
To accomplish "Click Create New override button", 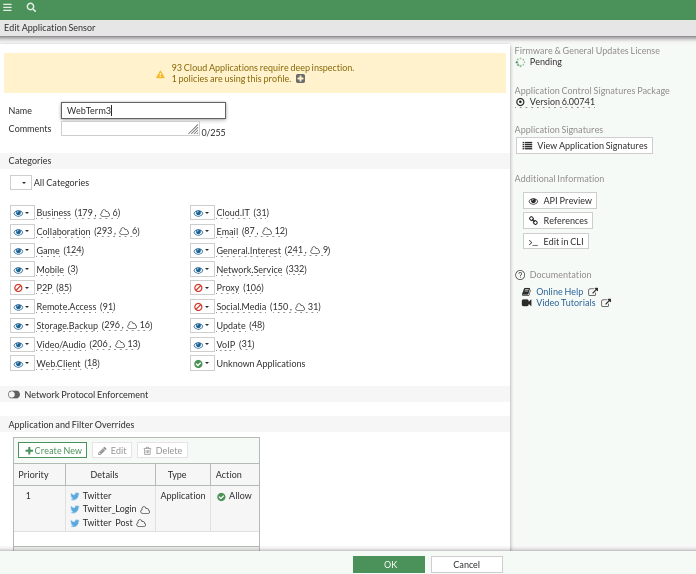I will 52,451.
